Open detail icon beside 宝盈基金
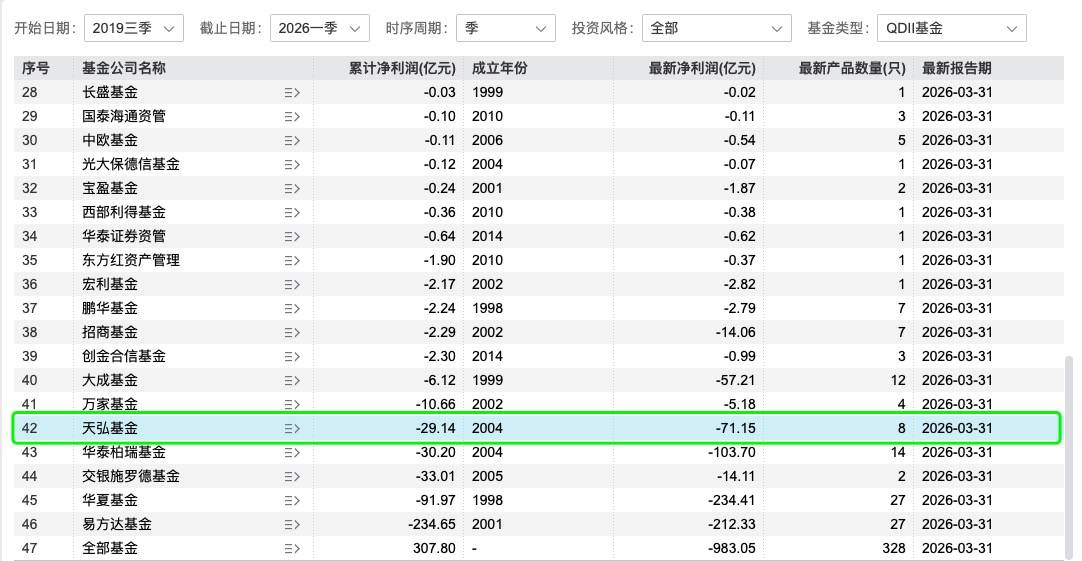The height and width of the screenshot is (561, 1082). (x=292, y=188)
